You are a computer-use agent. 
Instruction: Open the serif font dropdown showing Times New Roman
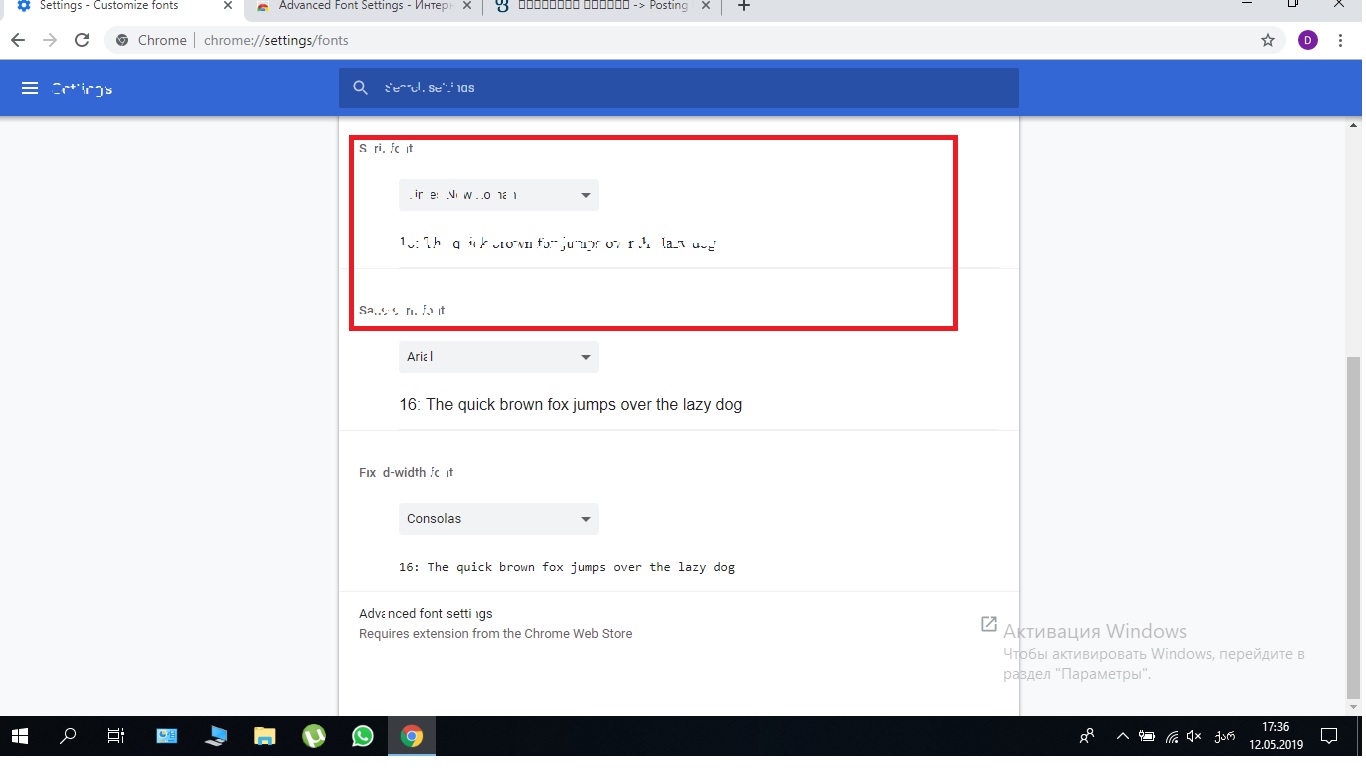(x=499, y=195)
